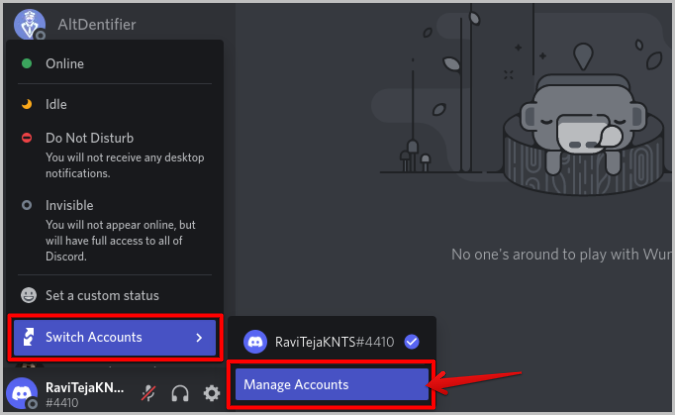Click the blue checkmark beside RaviTejaKNTS#4410

click(x=412, y=342)
